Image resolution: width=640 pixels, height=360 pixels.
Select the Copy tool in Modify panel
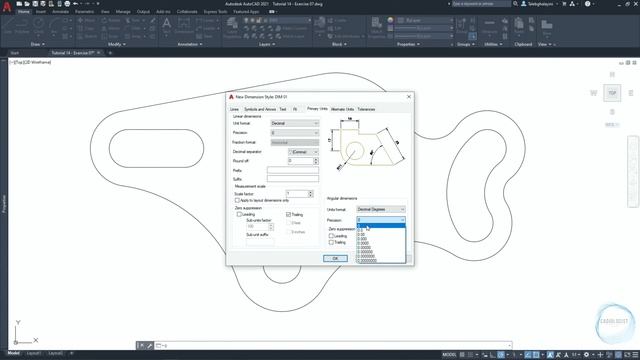87,28
